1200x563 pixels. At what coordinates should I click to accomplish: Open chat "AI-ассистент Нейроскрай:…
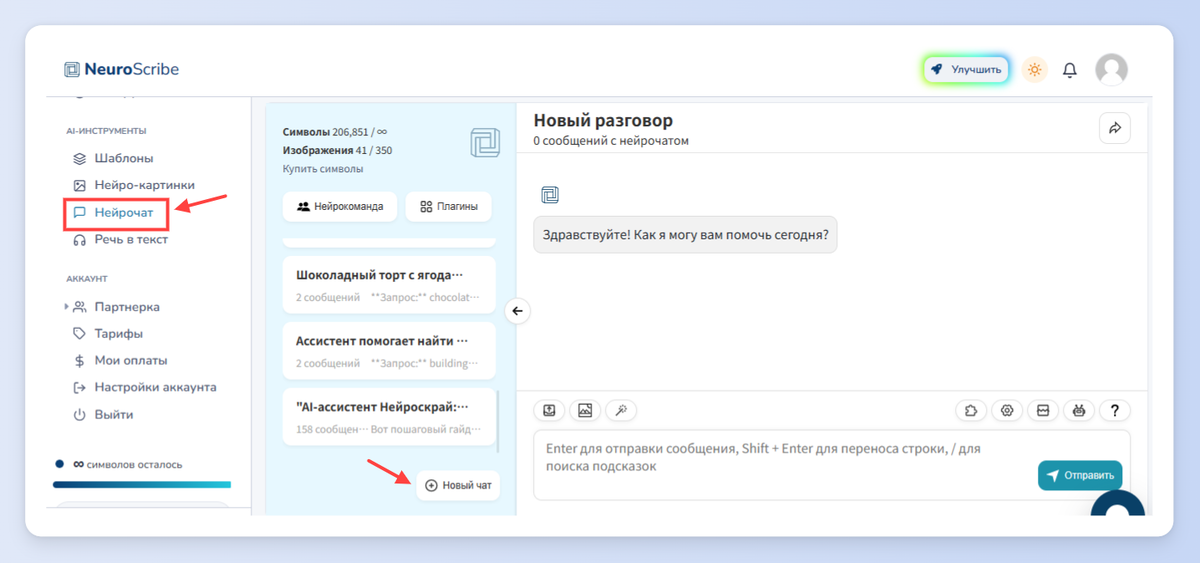pos(389,417)
